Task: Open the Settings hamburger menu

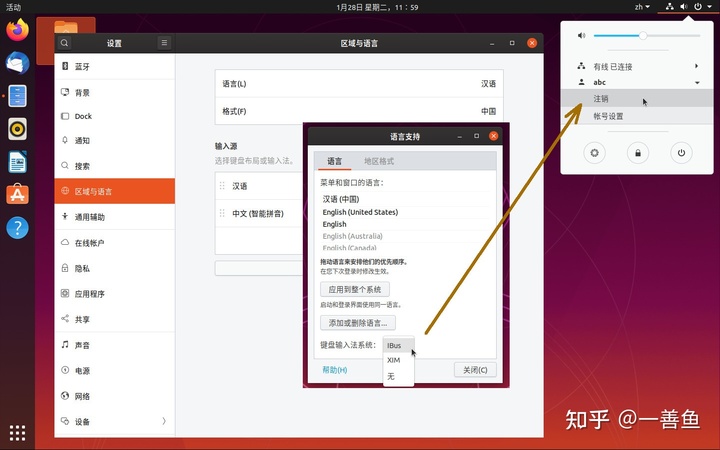Action: point(164,43)
